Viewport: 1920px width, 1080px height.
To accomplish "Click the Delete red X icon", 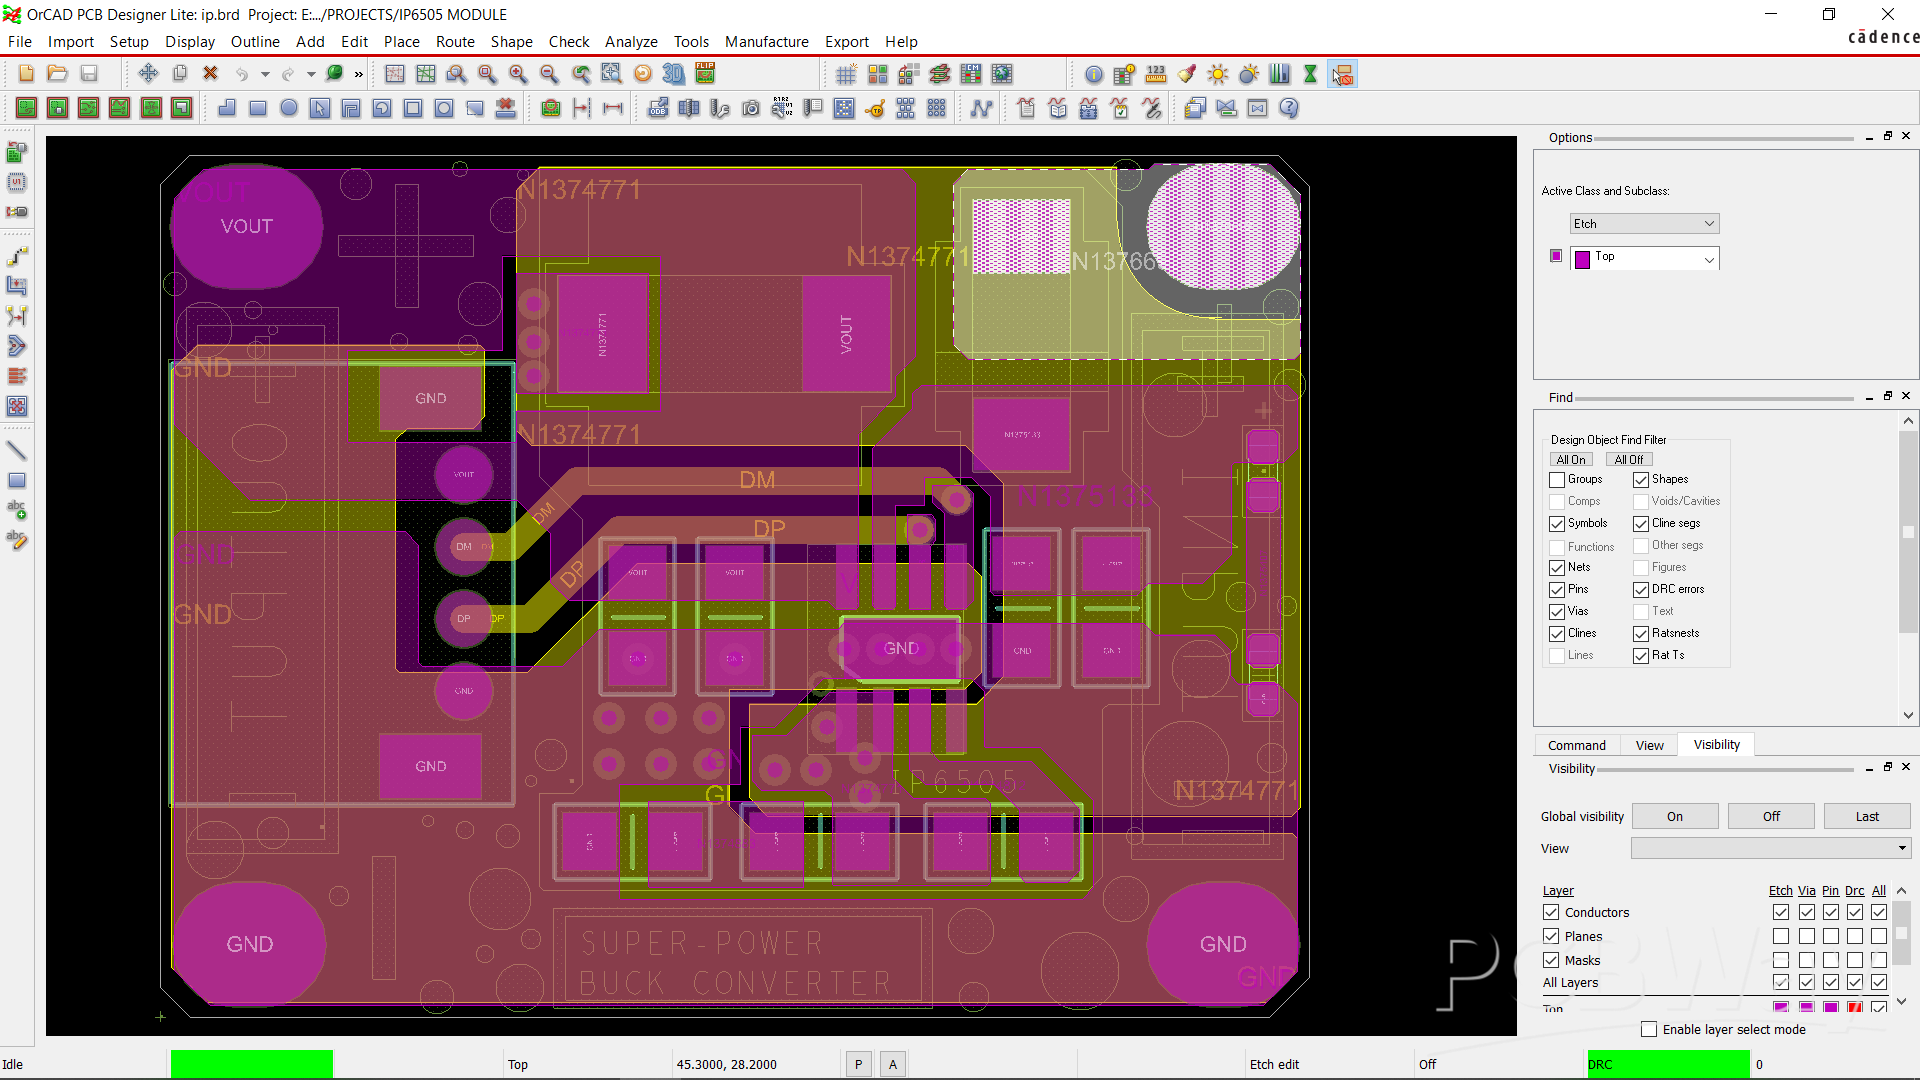I will pos(210,74).
